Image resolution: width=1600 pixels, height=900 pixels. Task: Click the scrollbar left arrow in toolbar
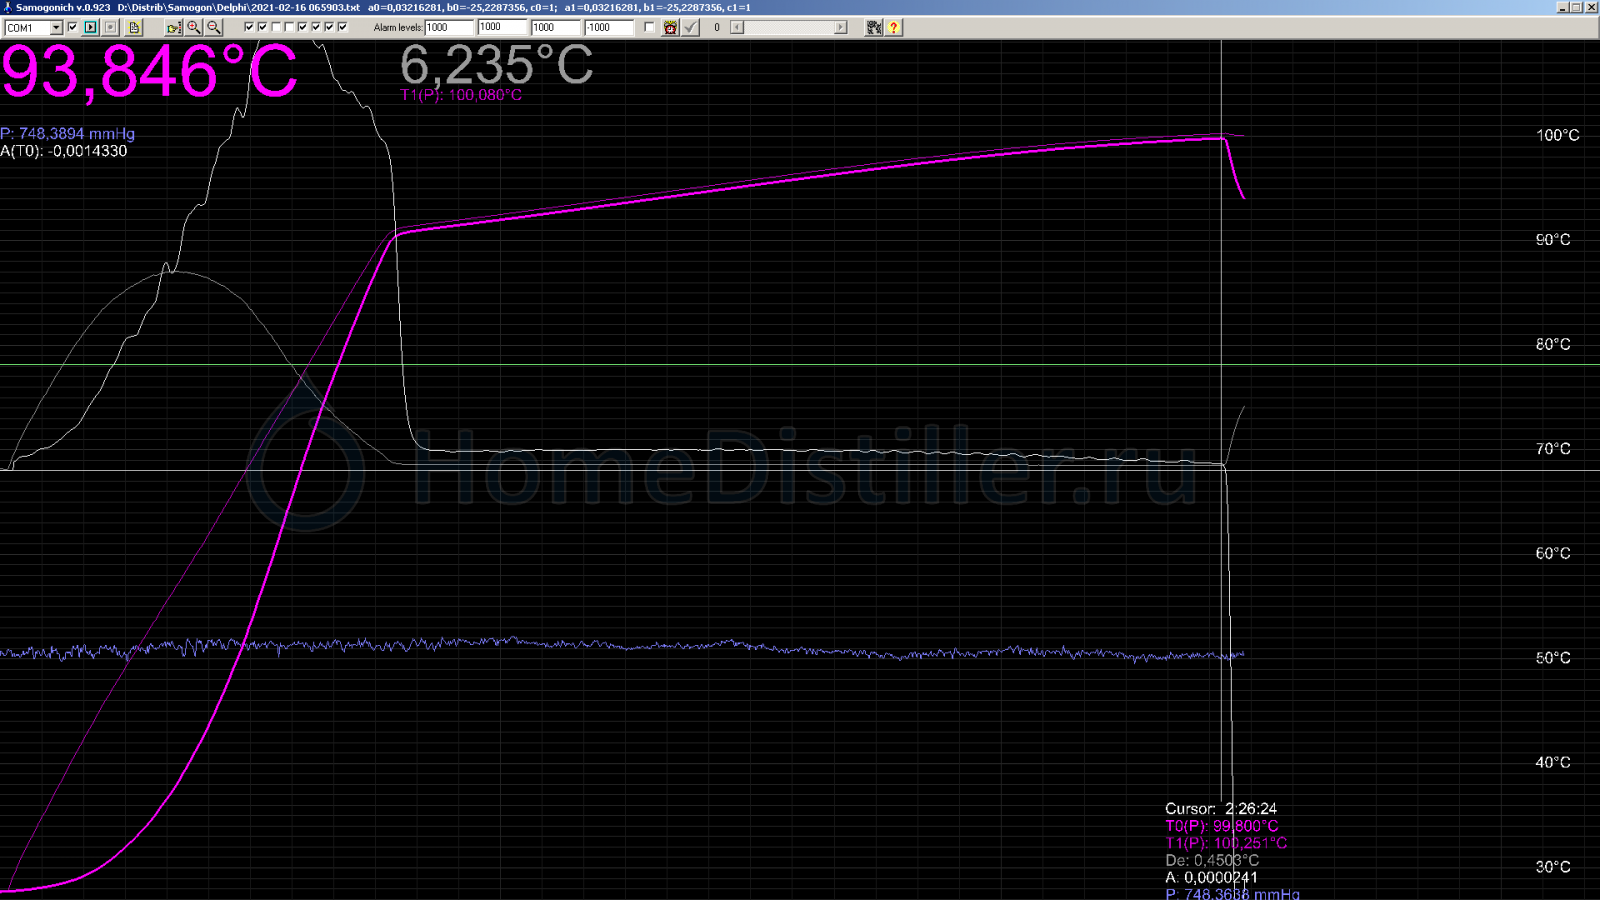737,27
